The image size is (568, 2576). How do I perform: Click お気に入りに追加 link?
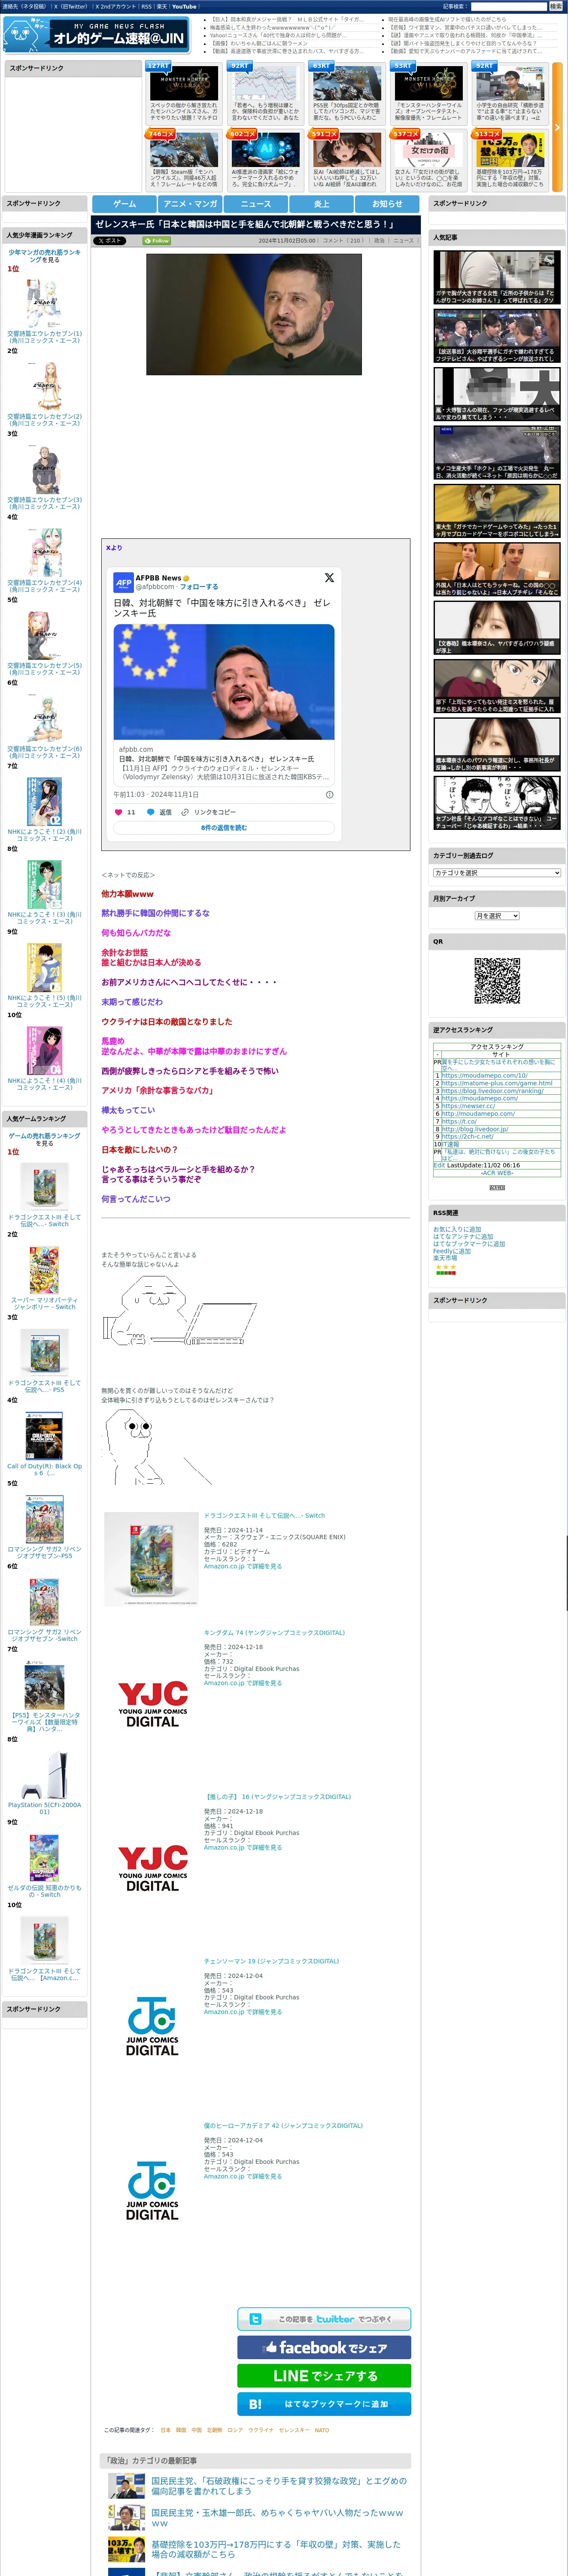click(x=456, y=1230)
